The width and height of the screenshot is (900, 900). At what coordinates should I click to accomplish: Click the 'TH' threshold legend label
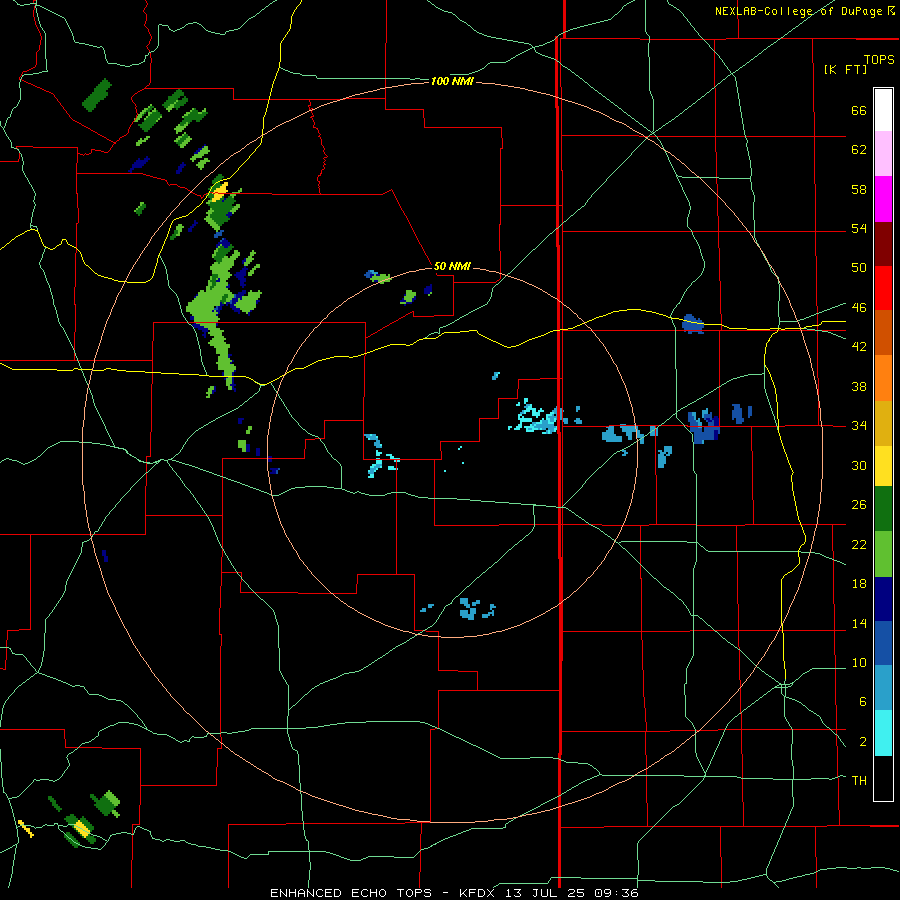[x=859, y=781]
